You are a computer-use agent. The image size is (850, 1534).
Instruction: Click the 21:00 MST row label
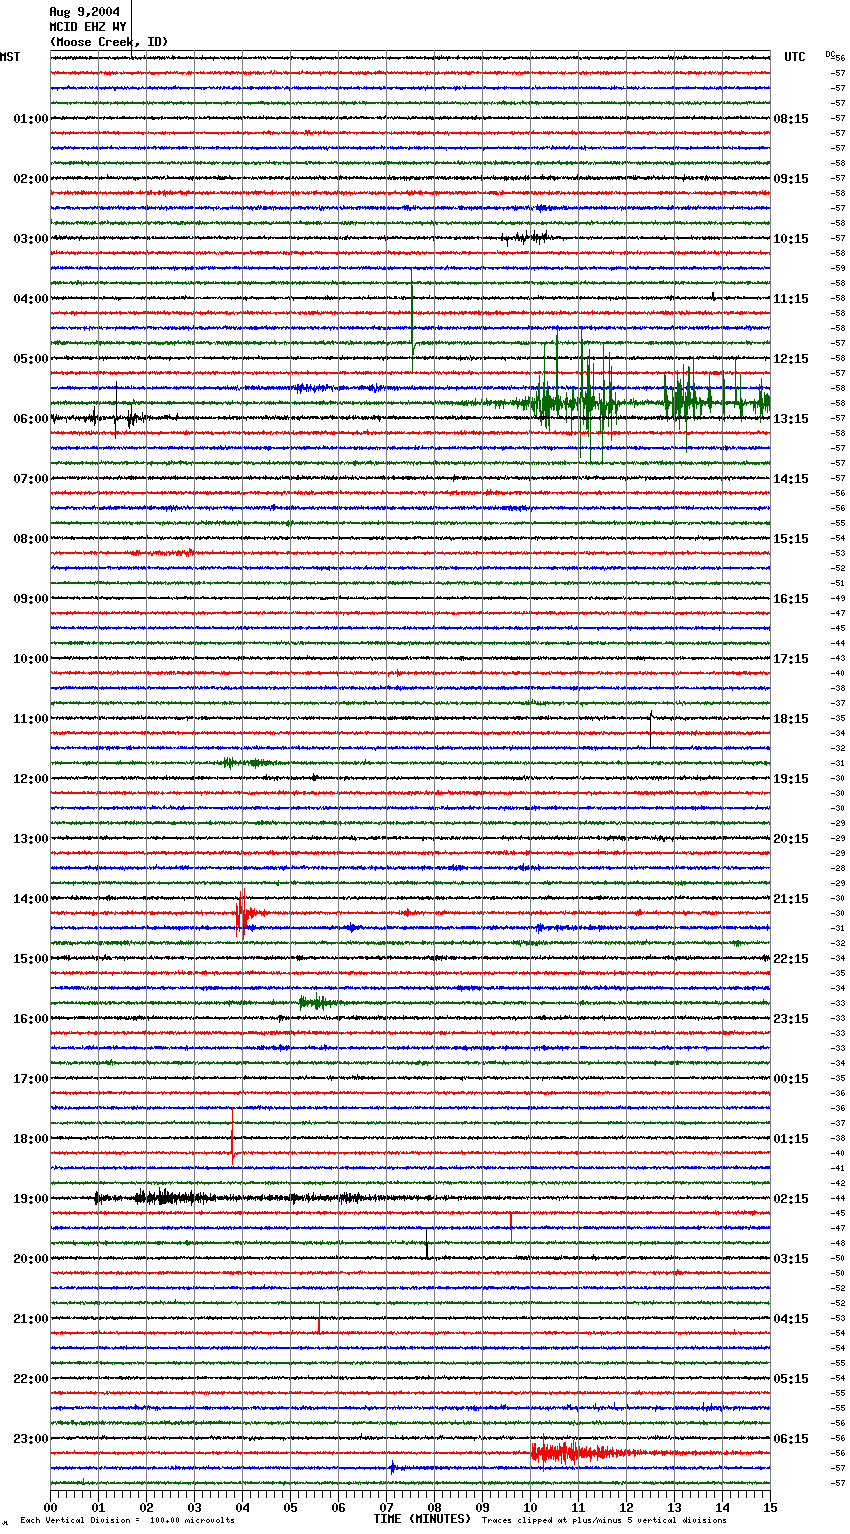[30, 1319]
